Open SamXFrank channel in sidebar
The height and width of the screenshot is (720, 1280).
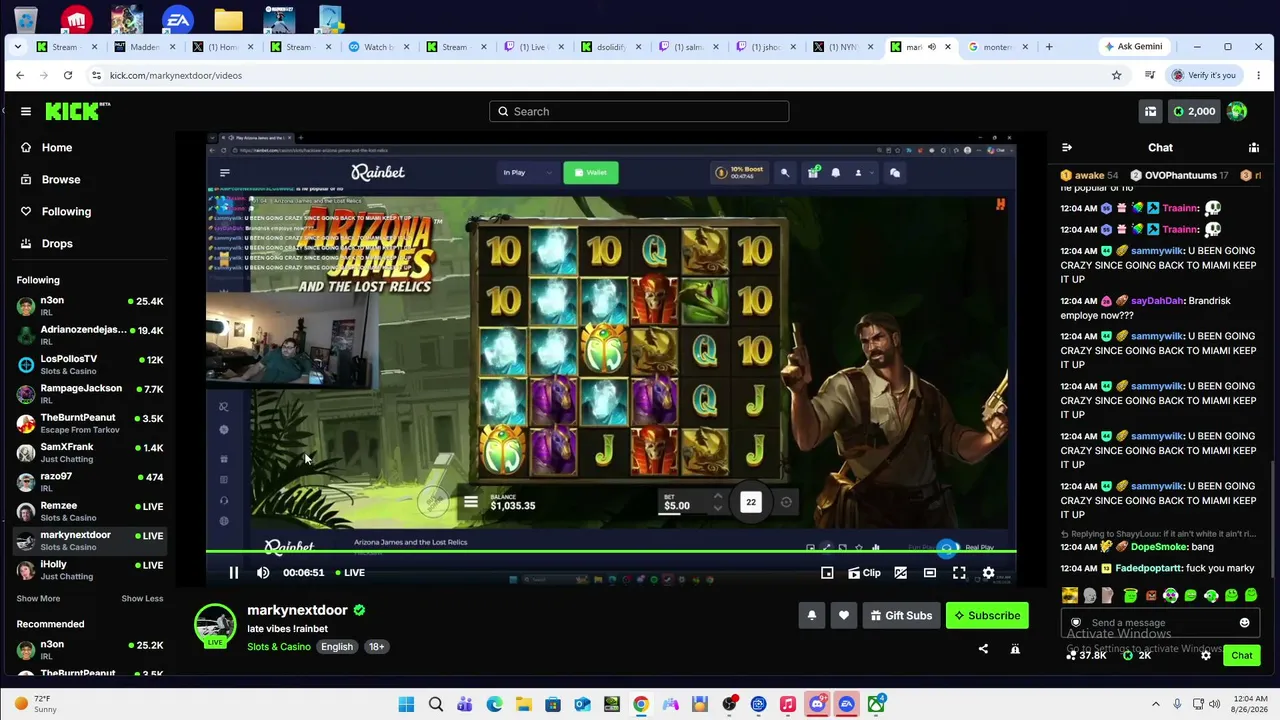click(89, 453)
